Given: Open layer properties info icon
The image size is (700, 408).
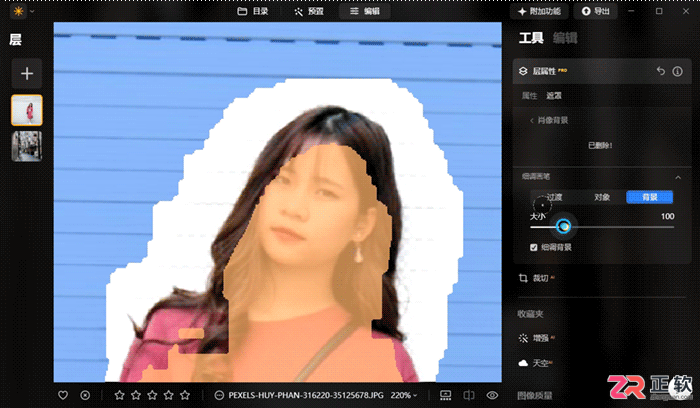Looking at the screenshot, I should [x=677, y=71].
